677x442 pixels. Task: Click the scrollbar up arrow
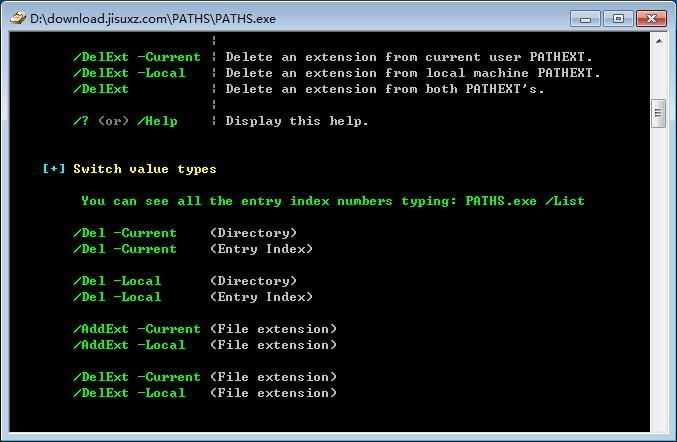click(x=659, y=41)
